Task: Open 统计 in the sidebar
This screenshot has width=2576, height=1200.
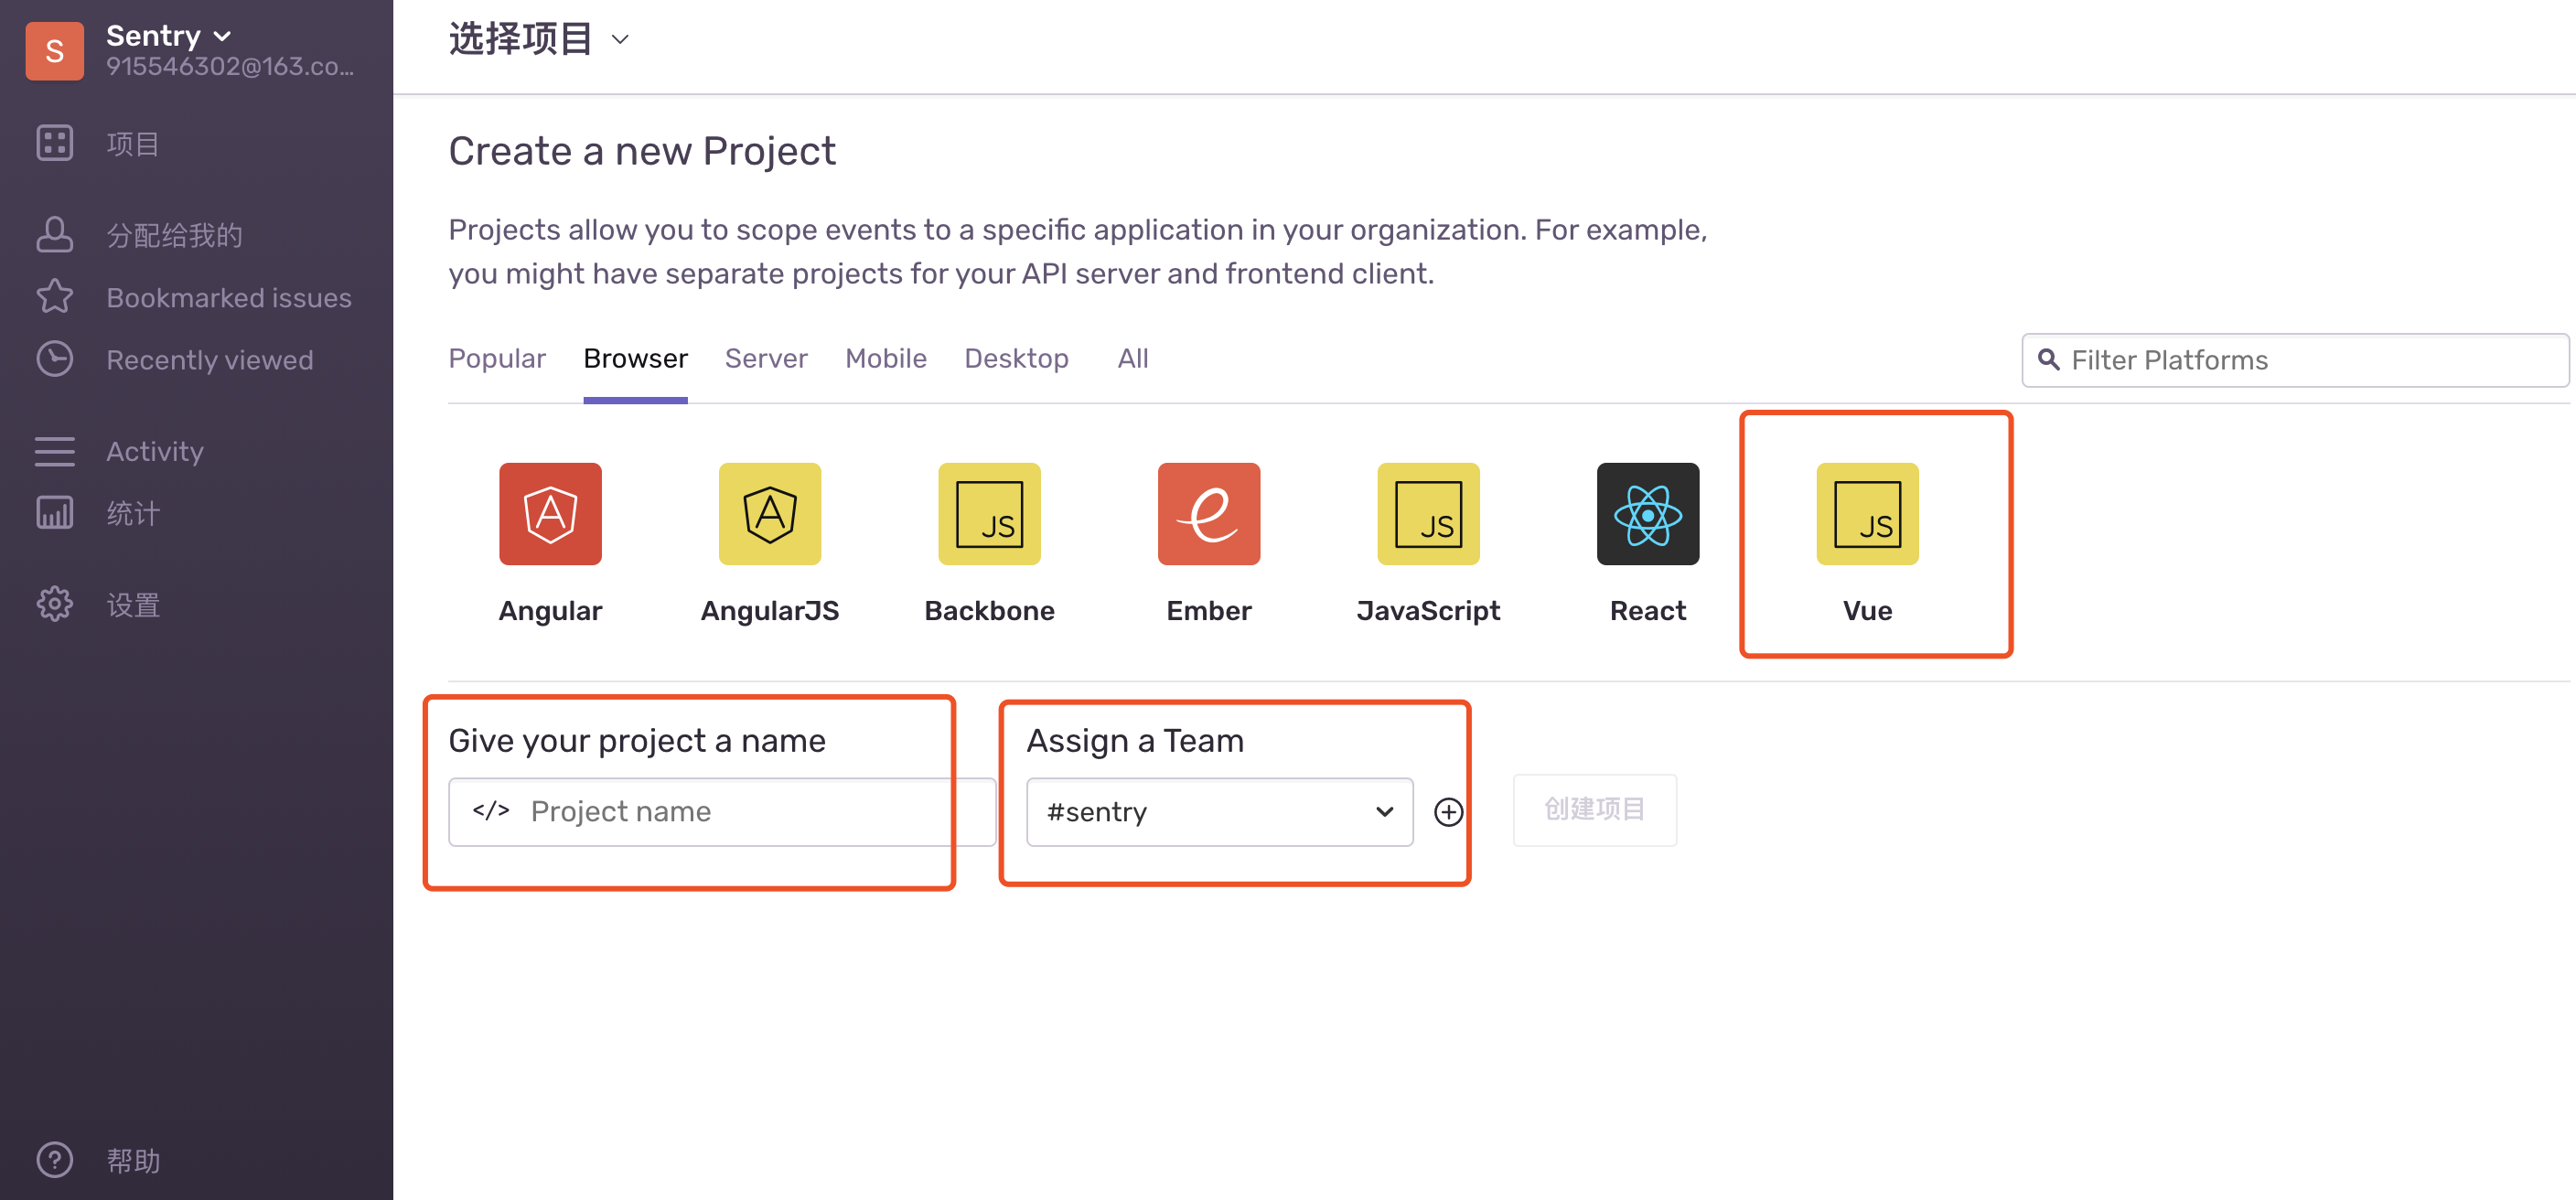Action: [x=133, y=514]
